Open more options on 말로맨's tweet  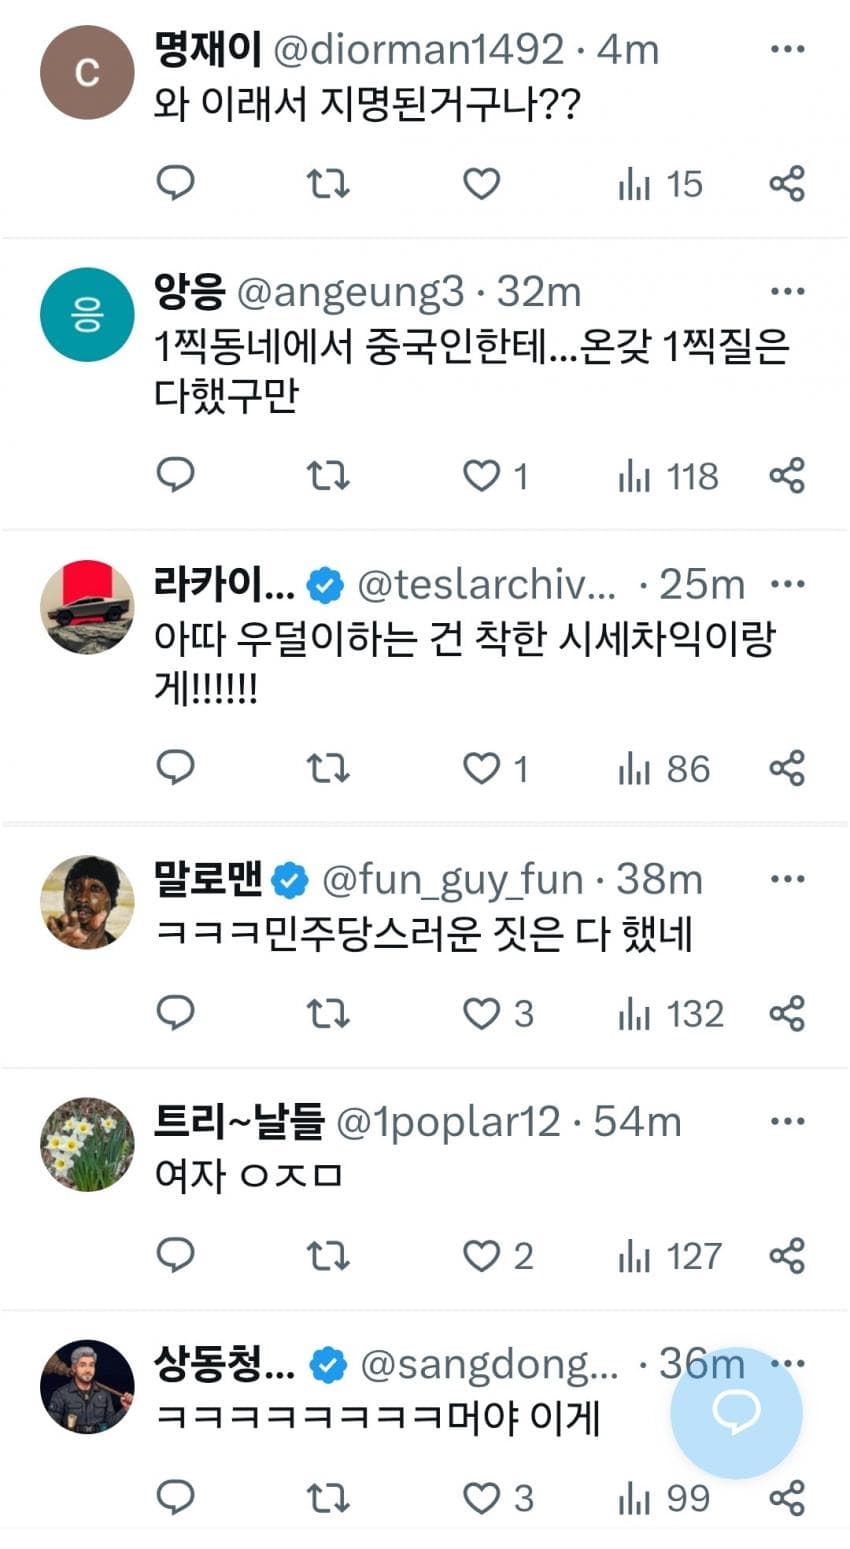point(788,879)
